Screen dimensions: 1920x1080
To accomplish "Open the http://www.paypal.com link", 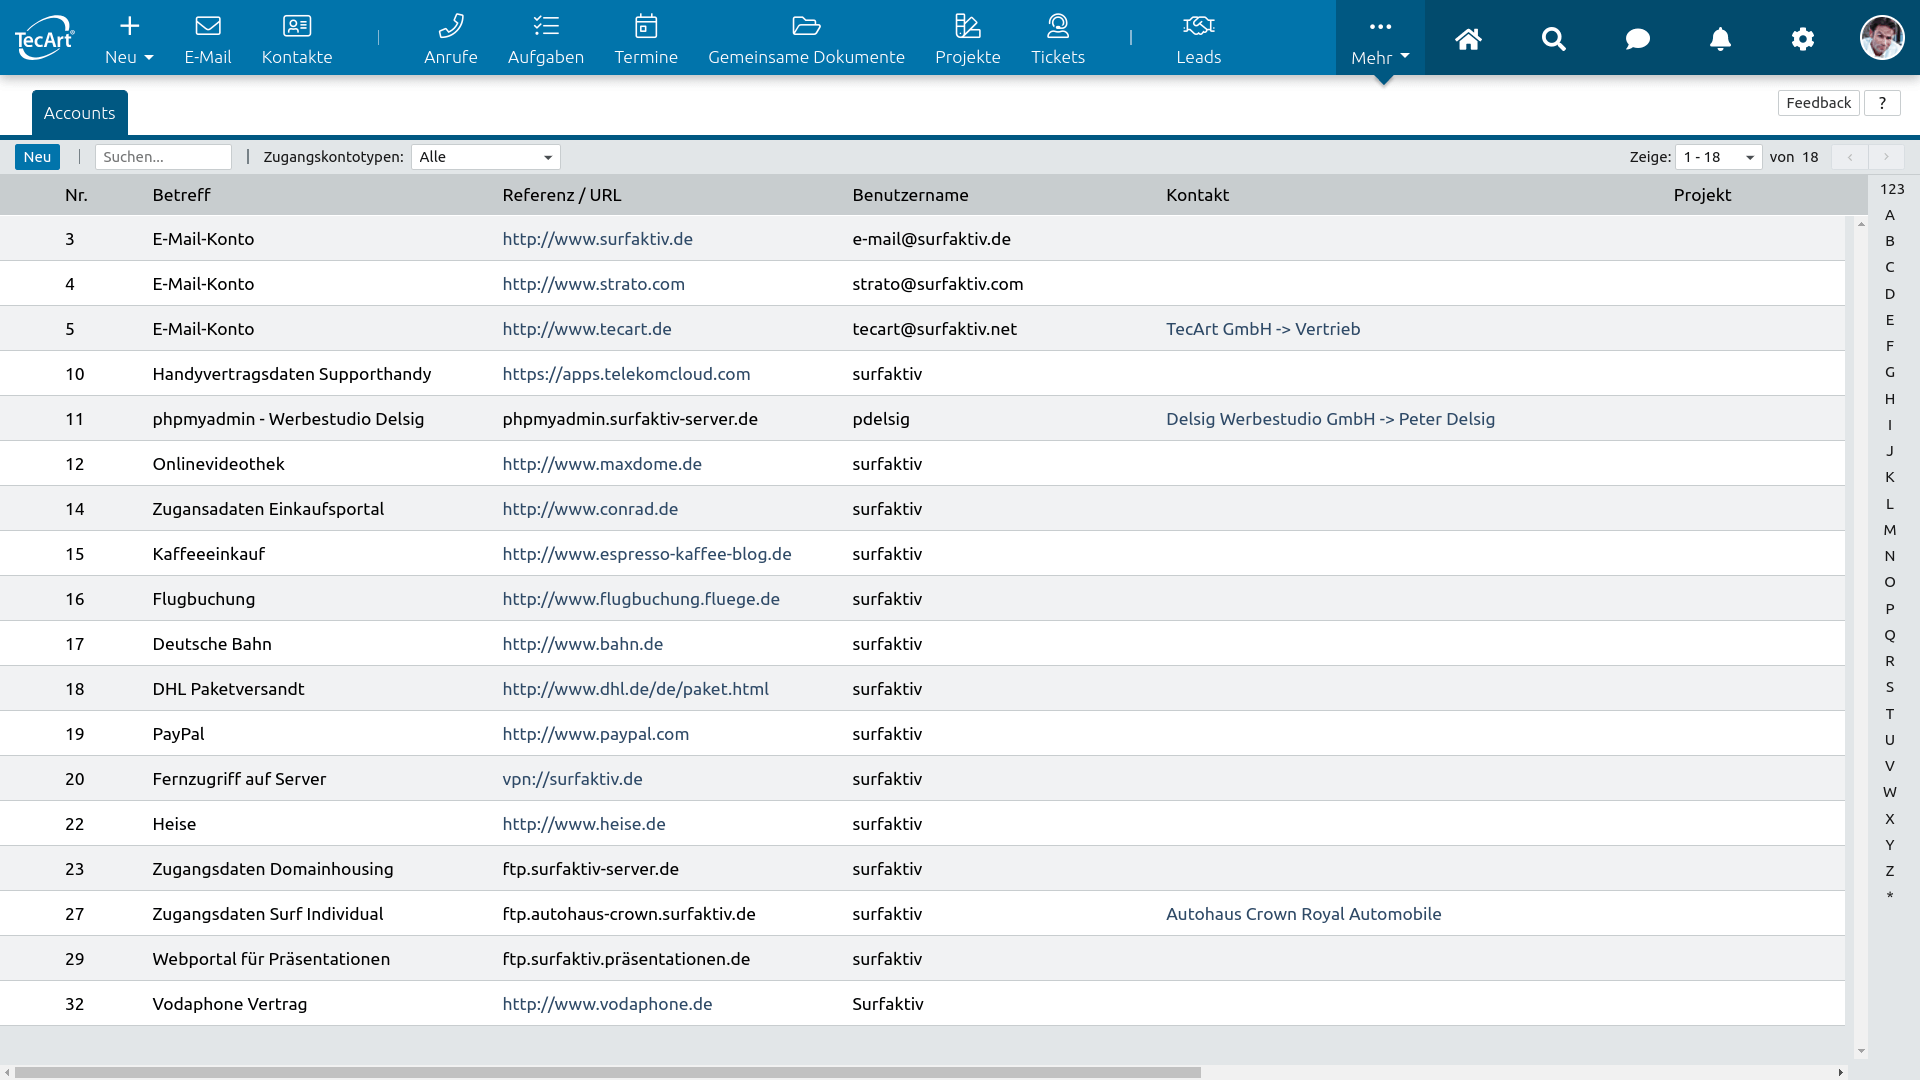I will click(595, 734).
